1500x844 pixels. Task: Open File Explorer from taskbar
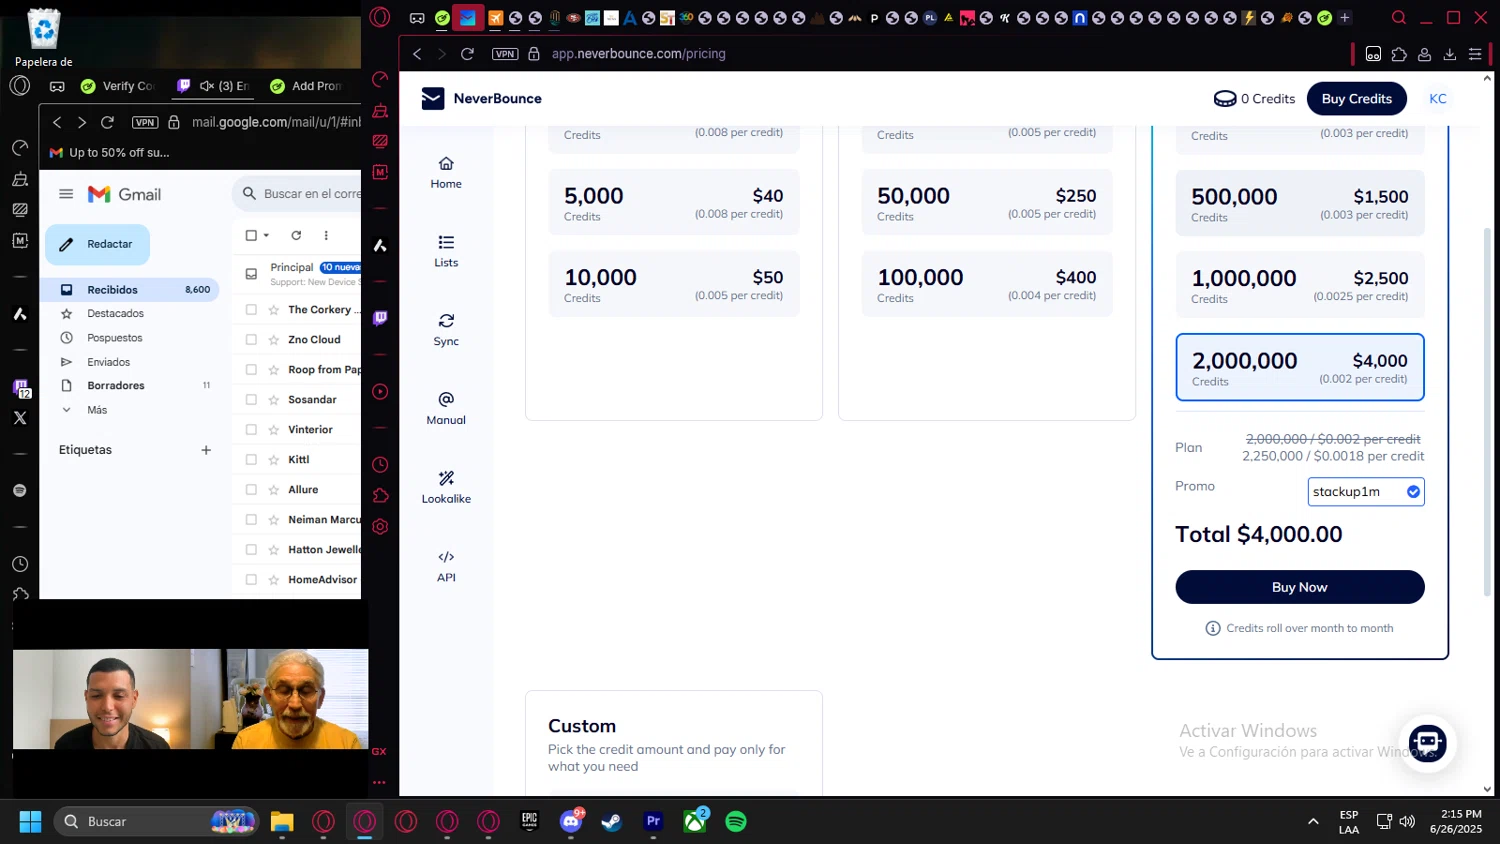point(282,821)
